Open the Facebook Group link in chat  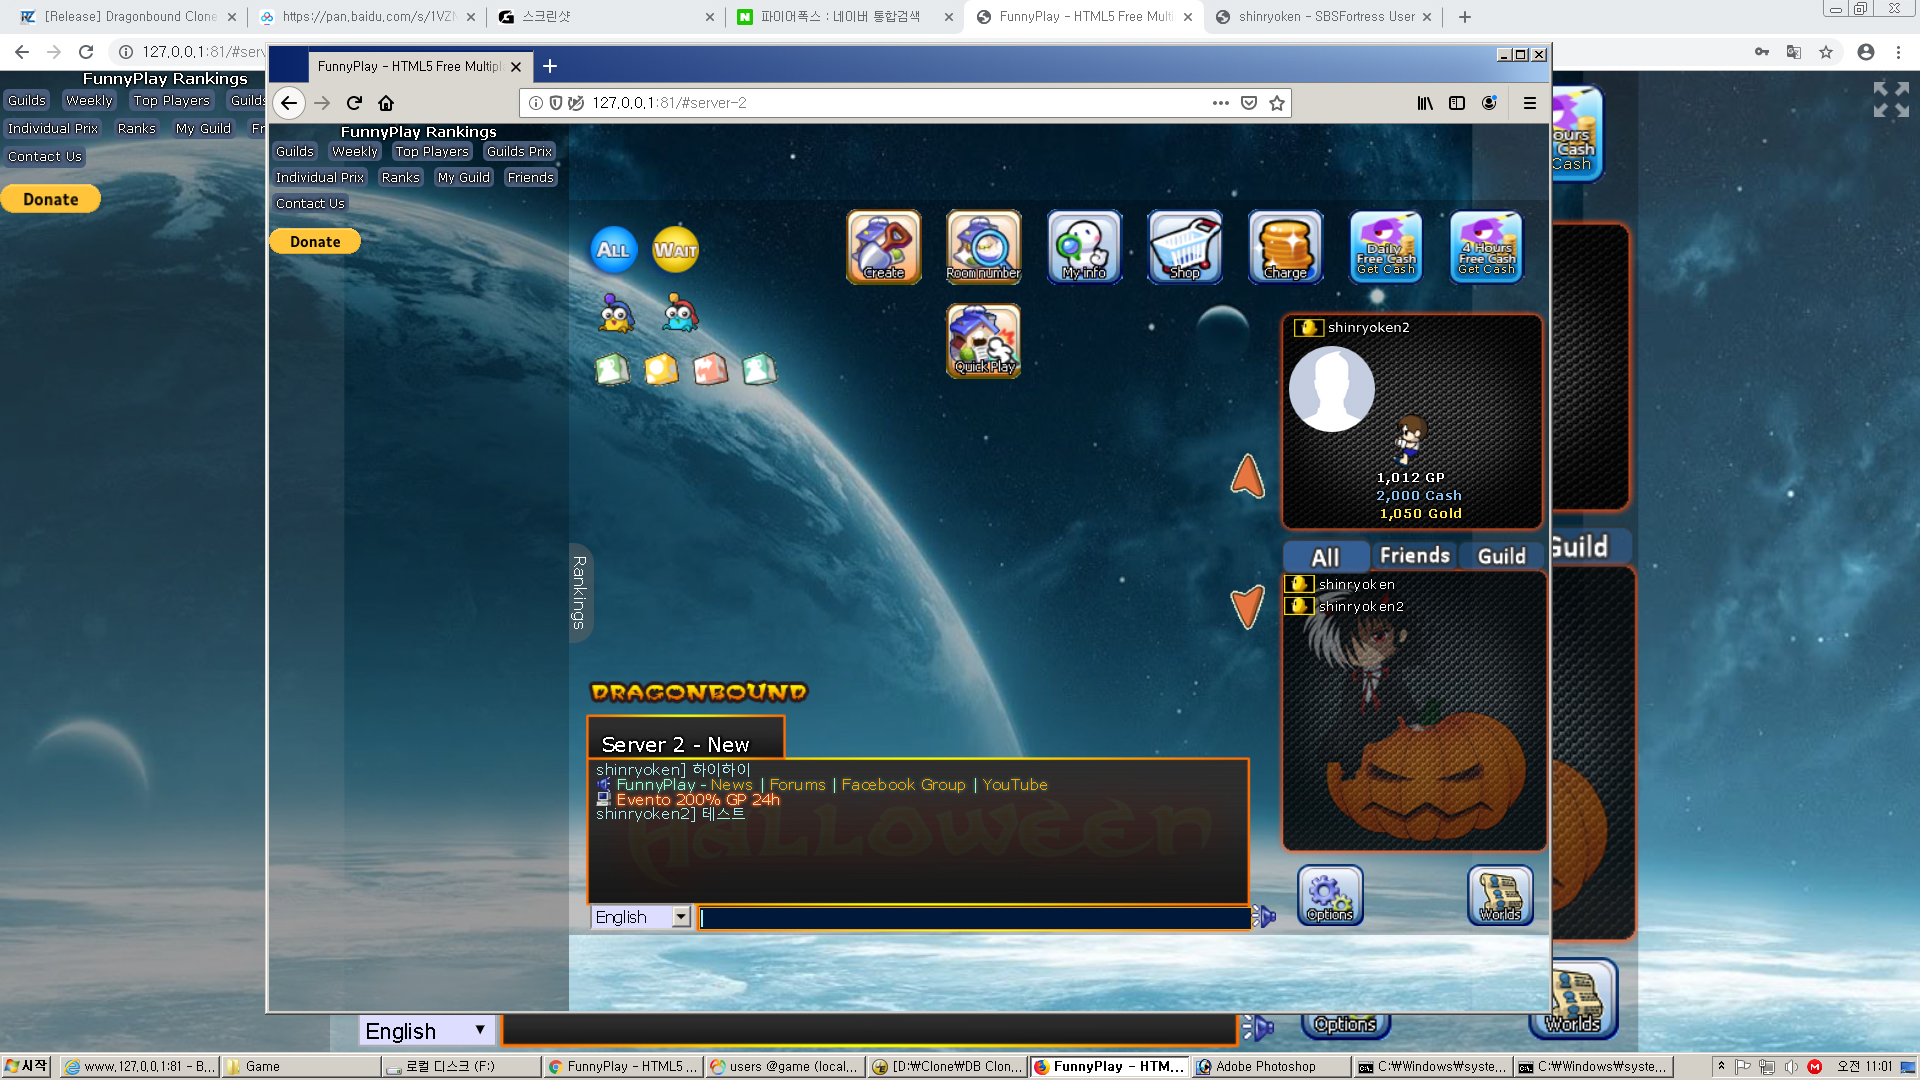pyautogui.click(x=903, y=785)
